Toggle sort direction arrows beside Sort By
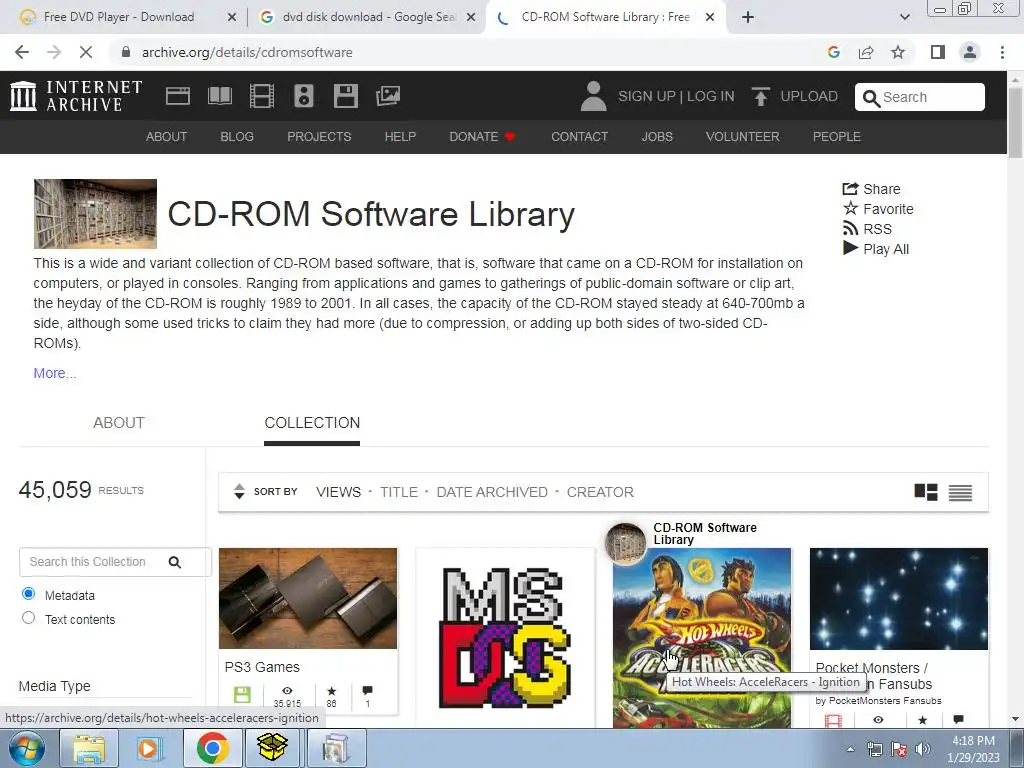The image size is (1024, 768). [x=239, y=491]
